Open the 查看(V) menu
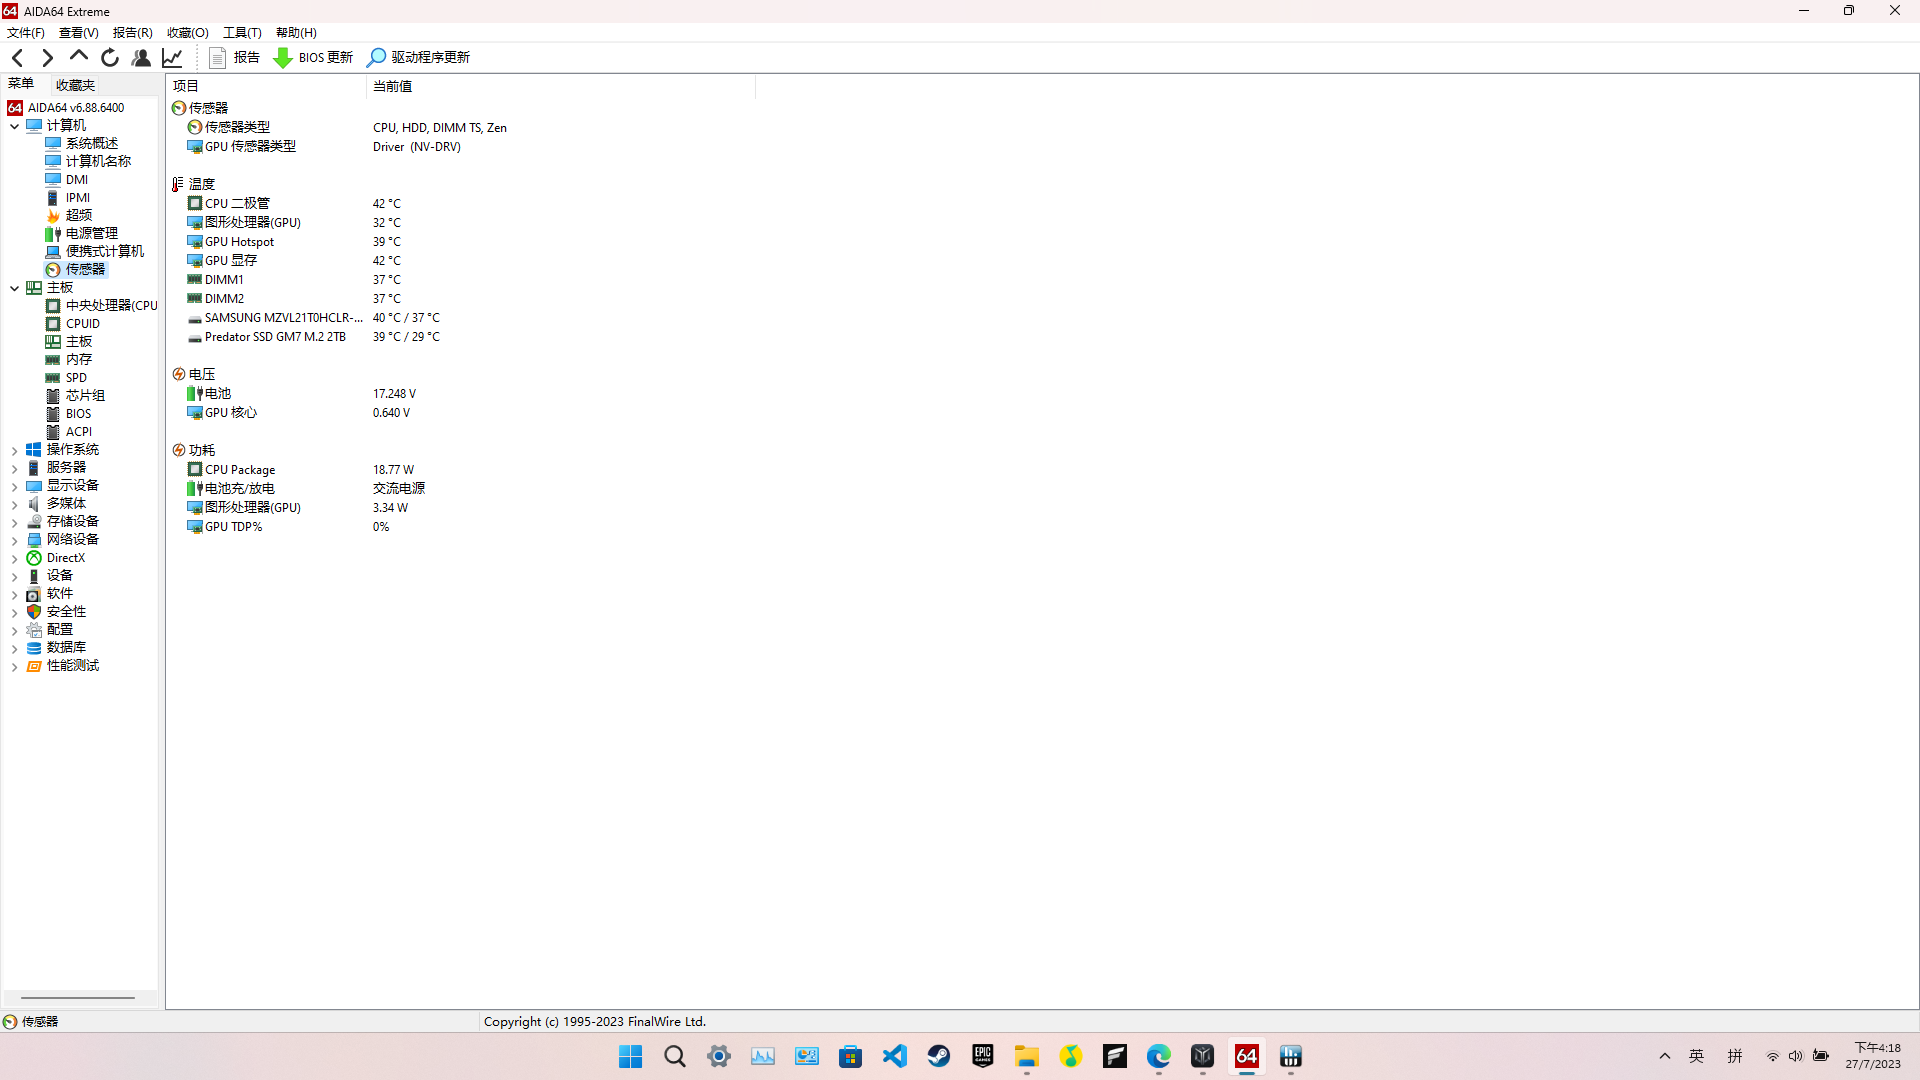Image resolution: width=1920 pixels, height=1080 pixels. tap(79, 33)
